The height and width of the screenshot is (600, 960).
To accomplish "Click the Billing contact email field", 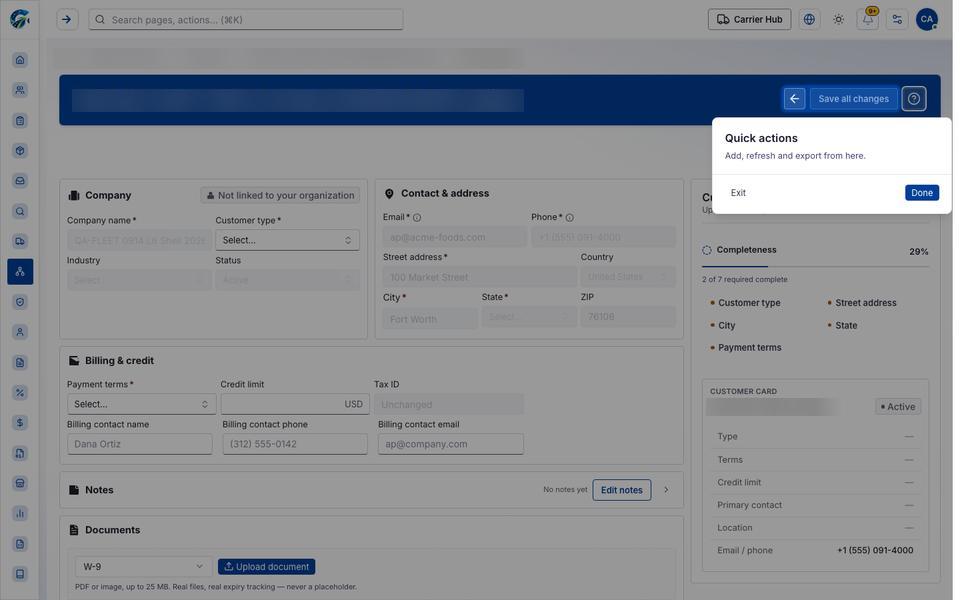I will 451,444.
